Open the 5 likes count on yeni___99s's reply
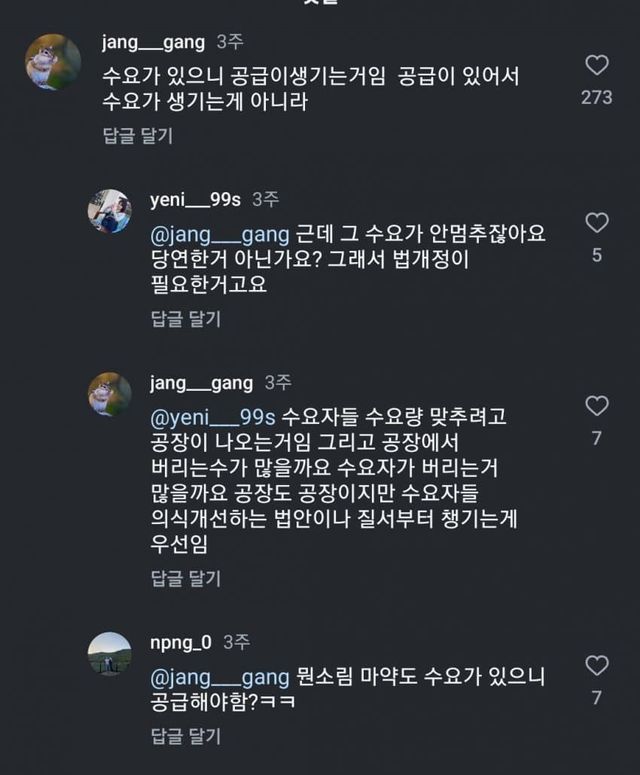The height and width of the screenshot is (775, 640). 596,255
